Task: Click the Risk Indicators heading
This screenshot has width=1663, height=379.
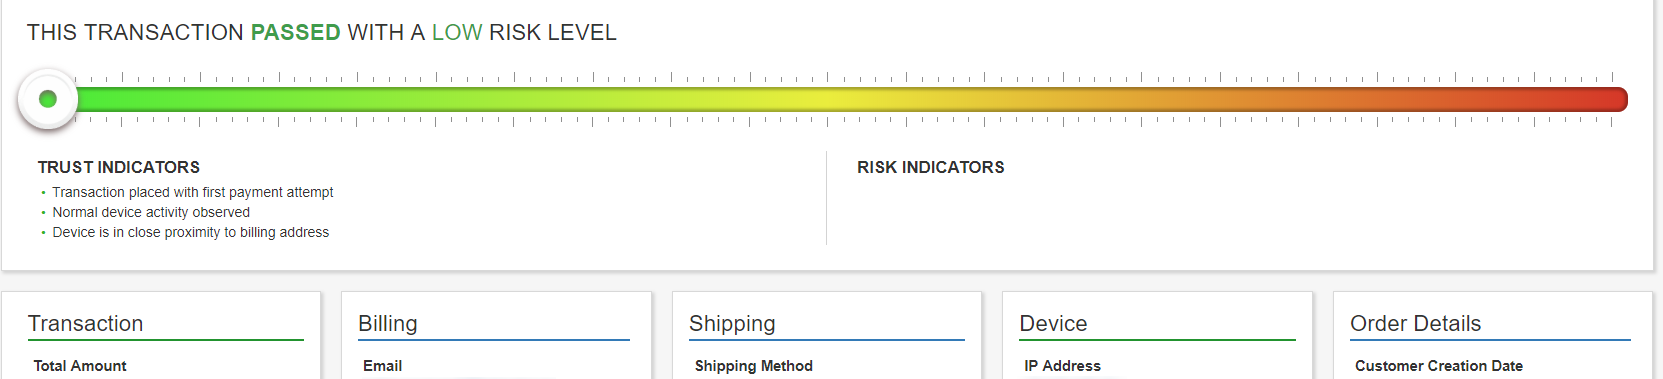Action: coord(931,167)
